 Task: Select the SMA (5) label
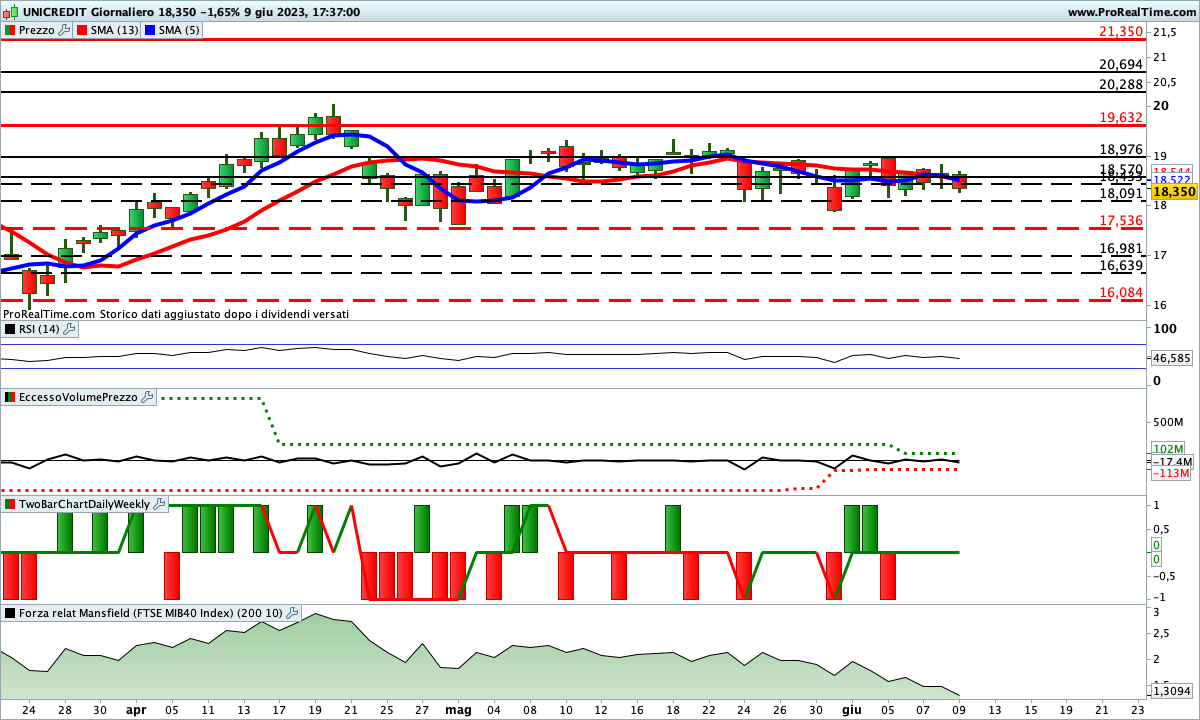click(180, 30)
